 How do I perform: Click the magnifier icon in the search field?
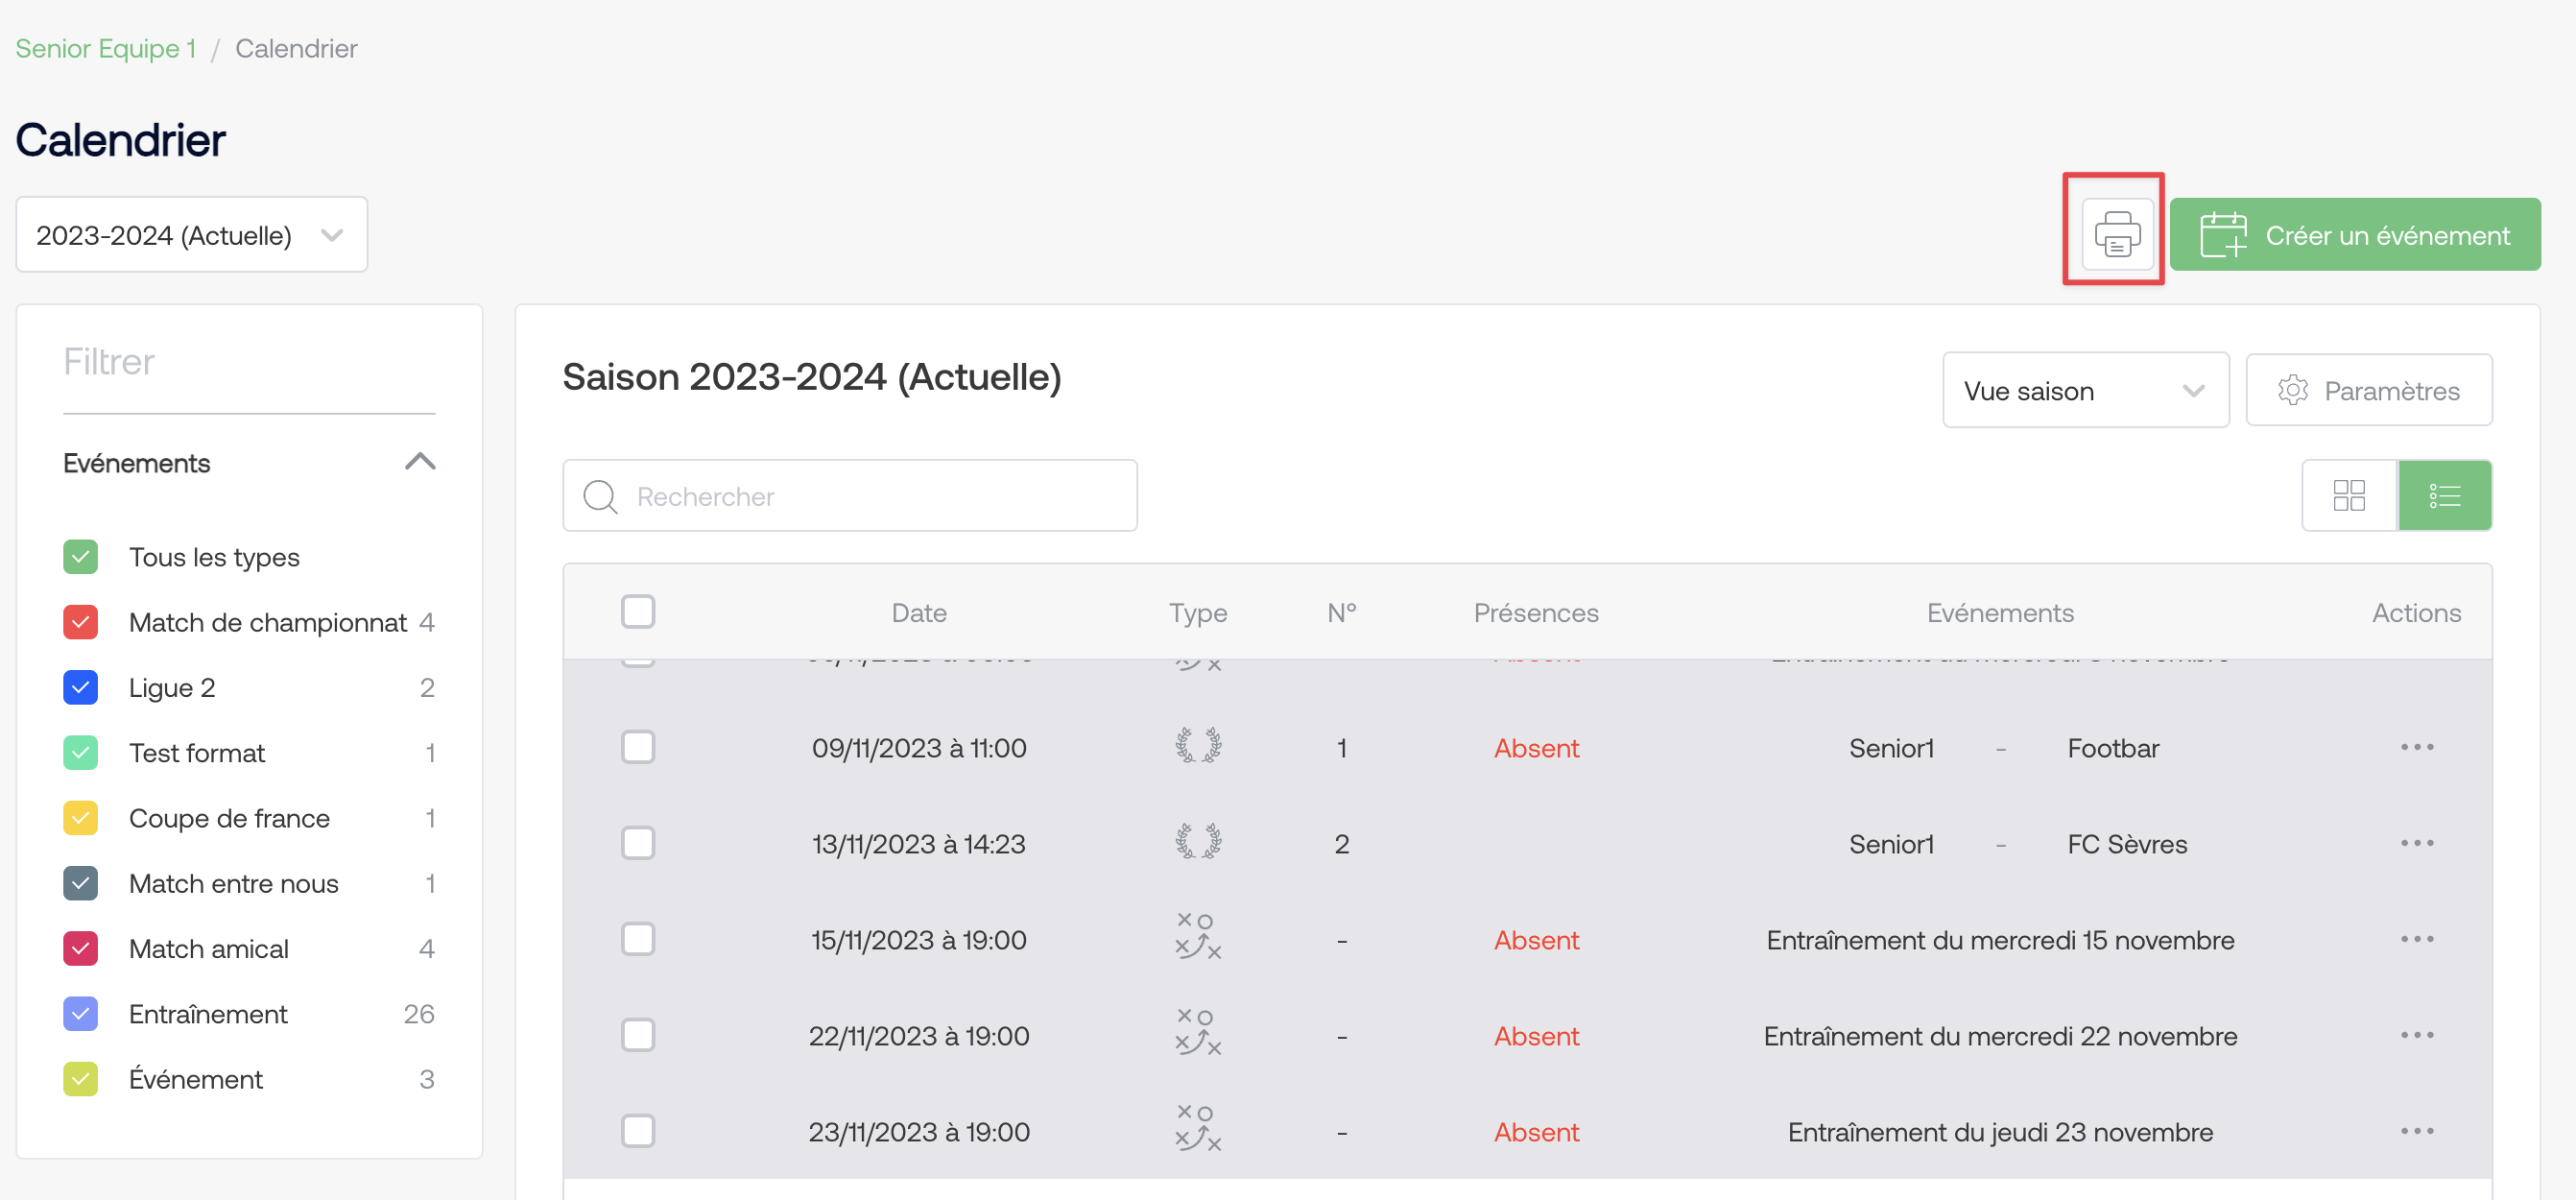(600, 496)
